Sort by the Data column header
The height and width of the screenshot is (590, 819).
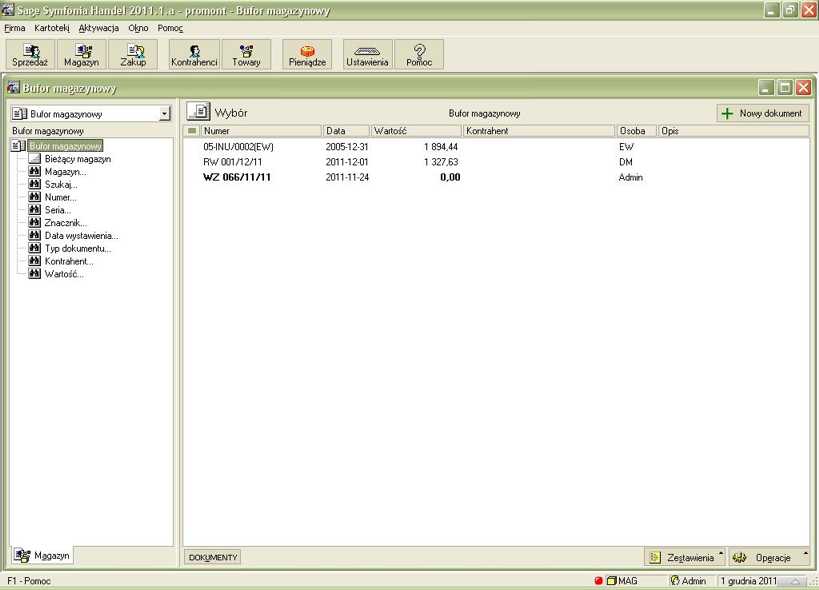click(x=346, y=131)
